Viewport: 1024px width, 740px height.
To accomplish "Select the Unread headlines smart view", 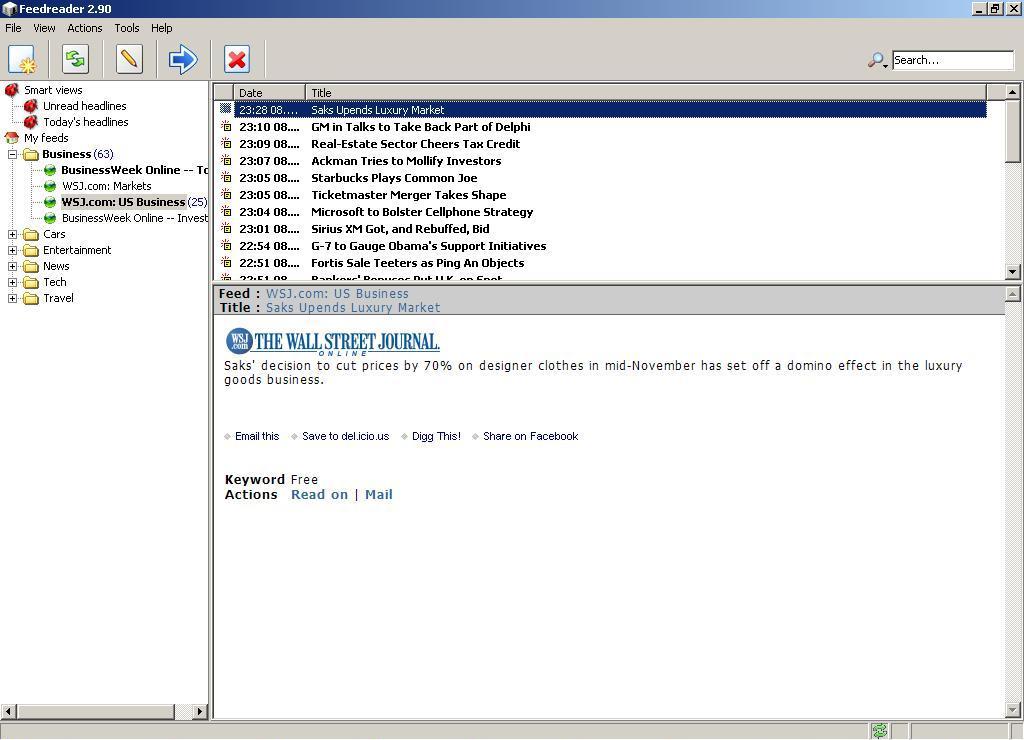I will (85, 105).
